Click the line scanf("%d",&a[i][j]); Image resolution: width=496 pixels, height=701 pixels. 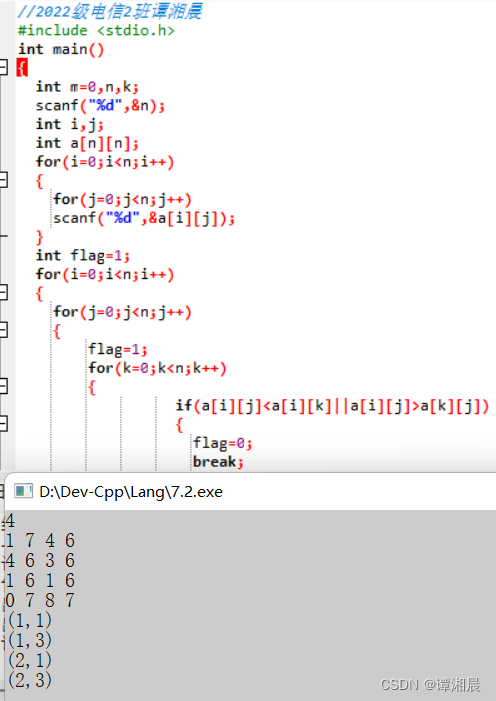tap(144, 218)
